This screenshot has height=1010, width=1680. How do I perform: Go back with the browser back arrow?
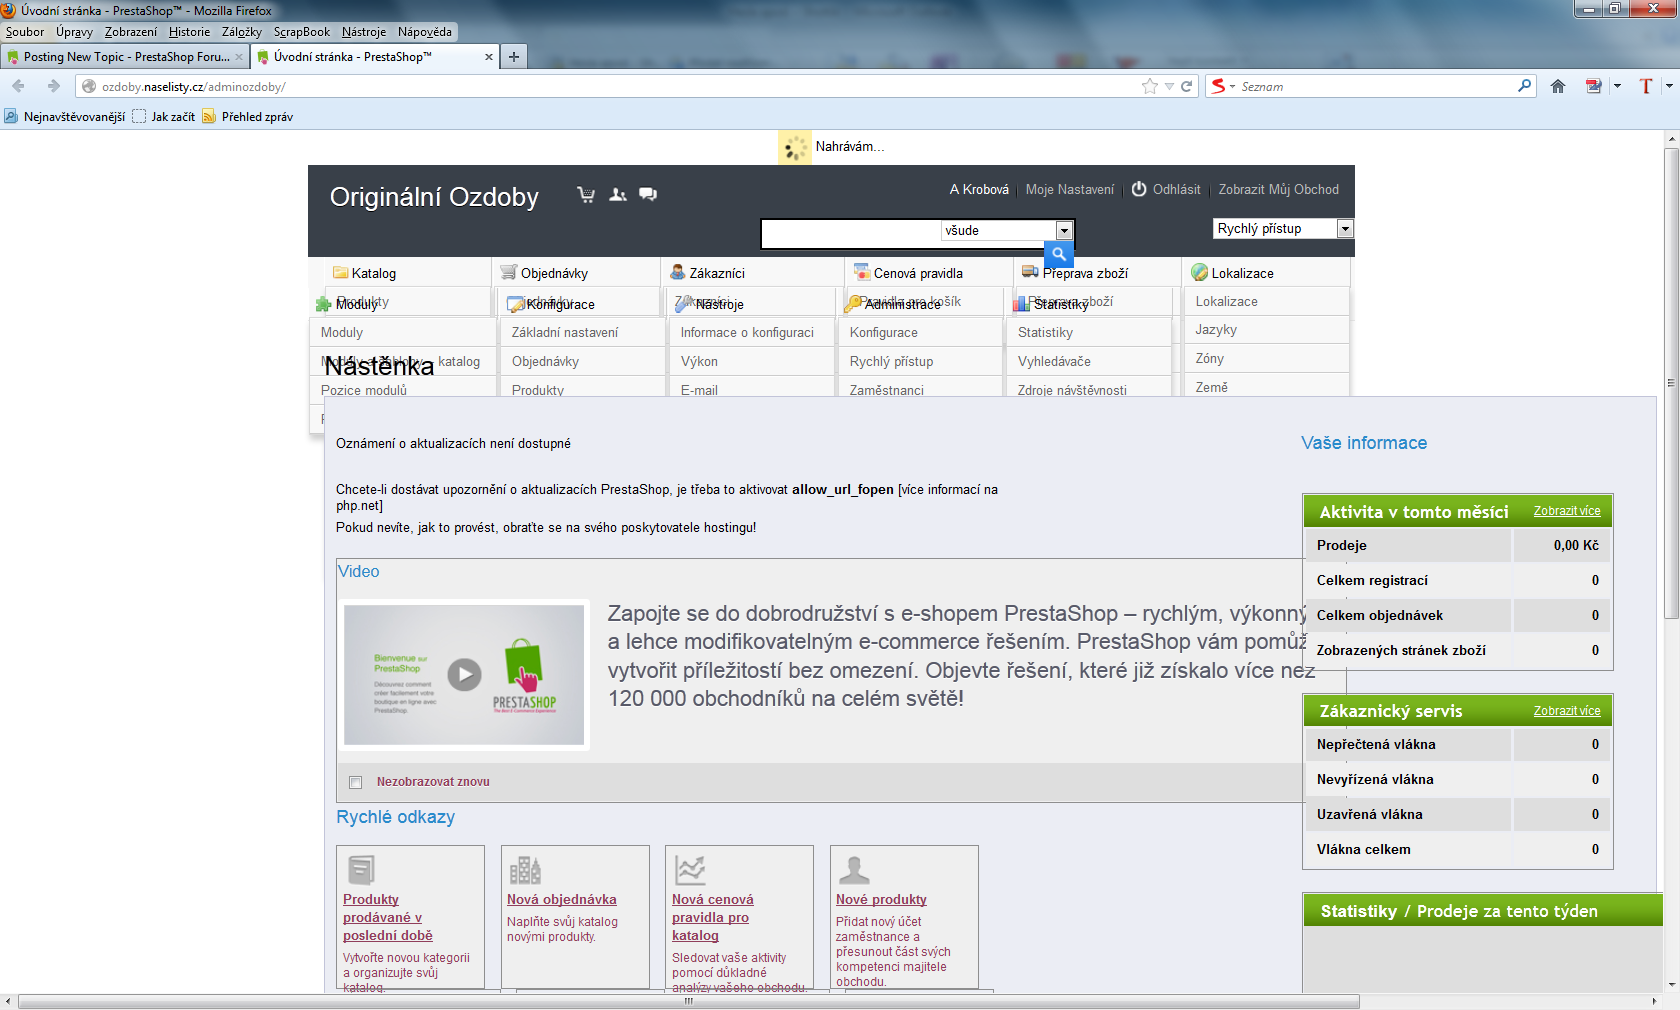pyautogui.click(x=18, y=86)
